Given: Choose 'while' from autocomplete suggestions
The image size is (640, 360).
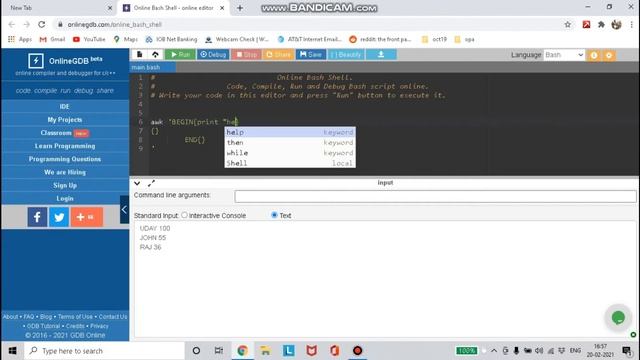Looking at the screenshot, I should click(x=290, y=153).
